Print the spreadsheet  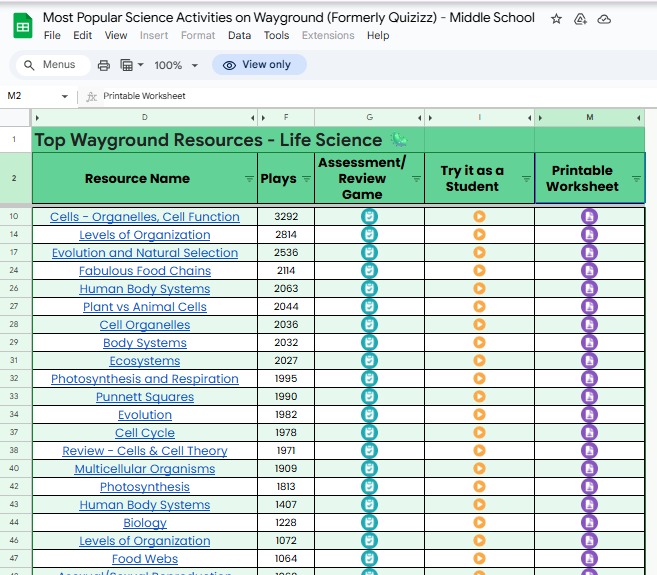[103, 65]
